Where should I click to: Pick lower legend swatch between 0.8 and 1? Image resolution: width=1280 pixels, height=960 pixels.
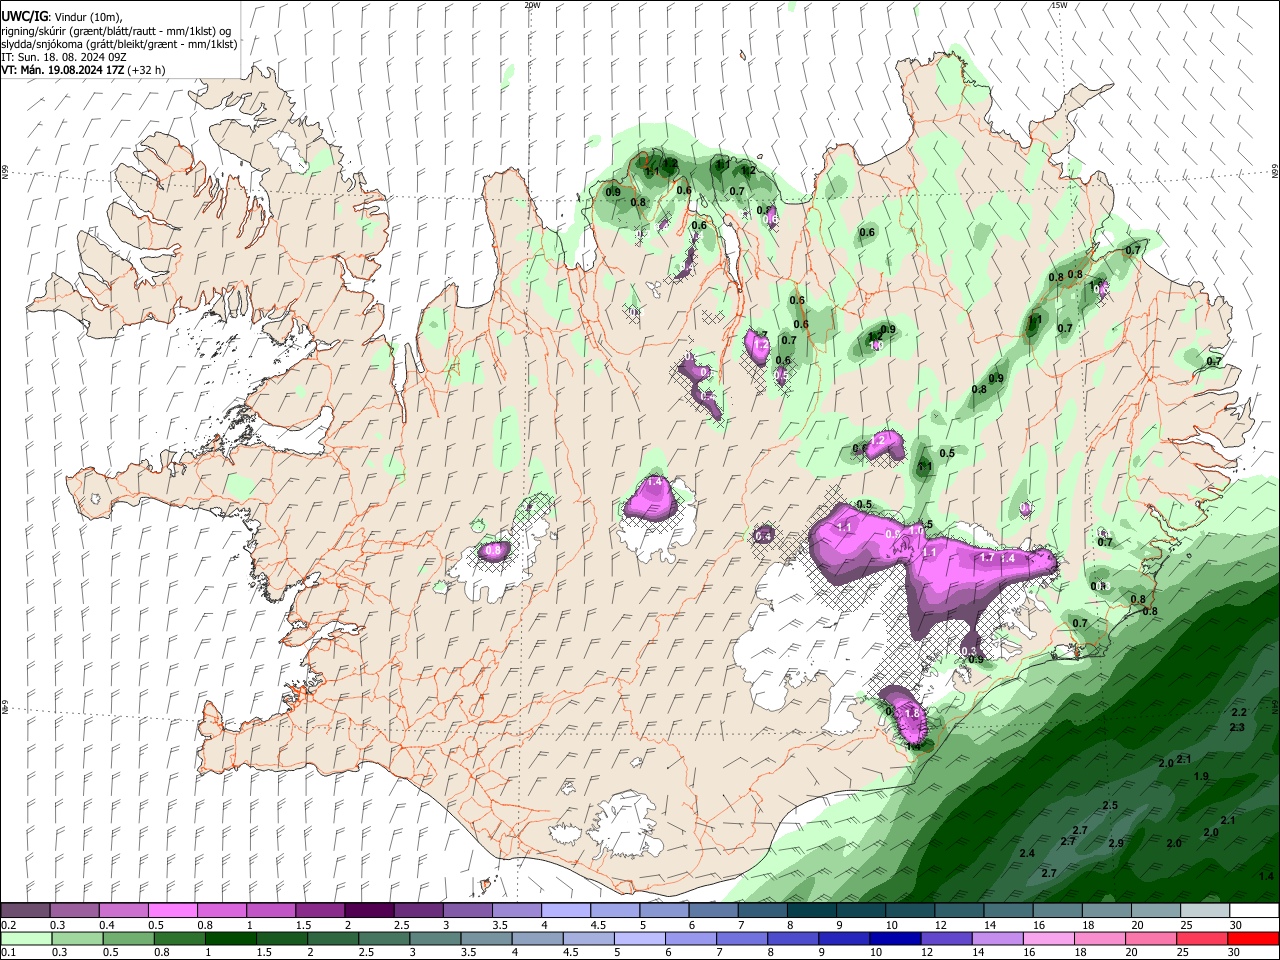coord(180,939)
